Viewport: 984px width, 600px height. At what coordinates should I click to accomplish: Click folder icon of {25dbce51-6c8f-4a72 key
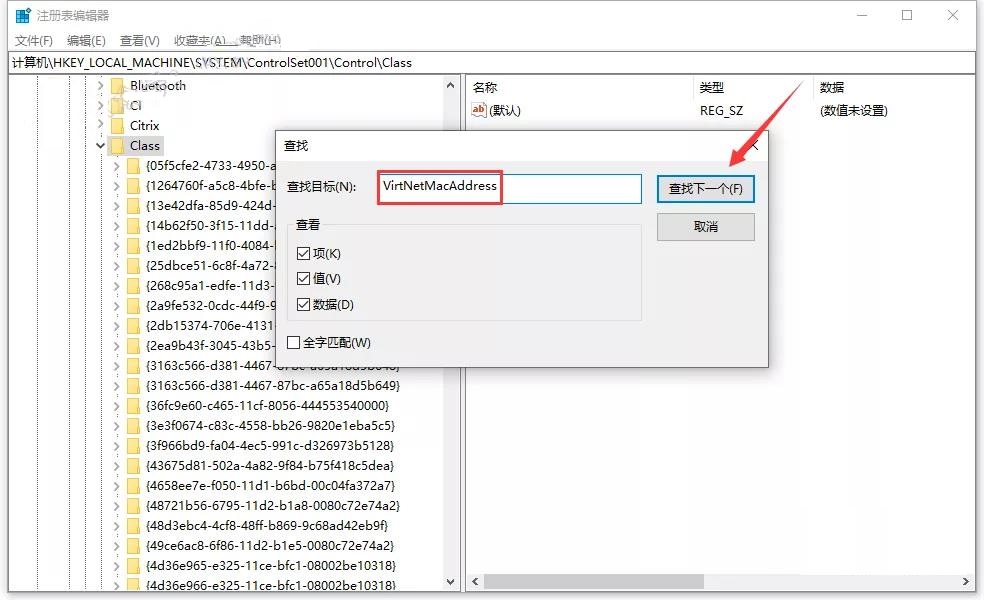(133, 265)
